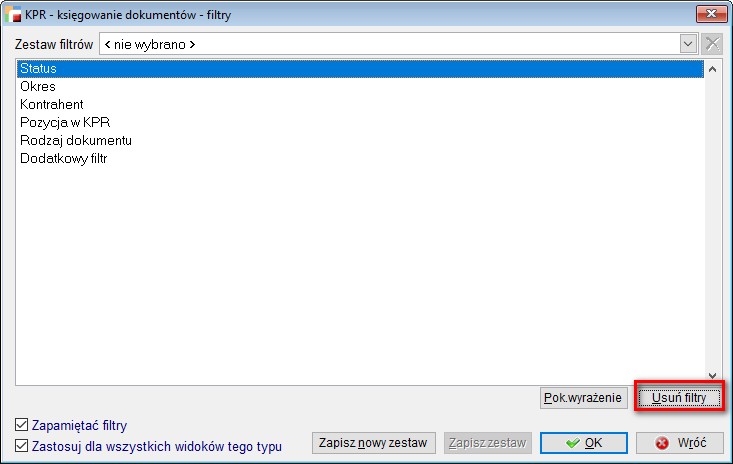Select Pozycja w KPR filter
The width and height of the screenshot is (733, 464).
pos(64,123)
